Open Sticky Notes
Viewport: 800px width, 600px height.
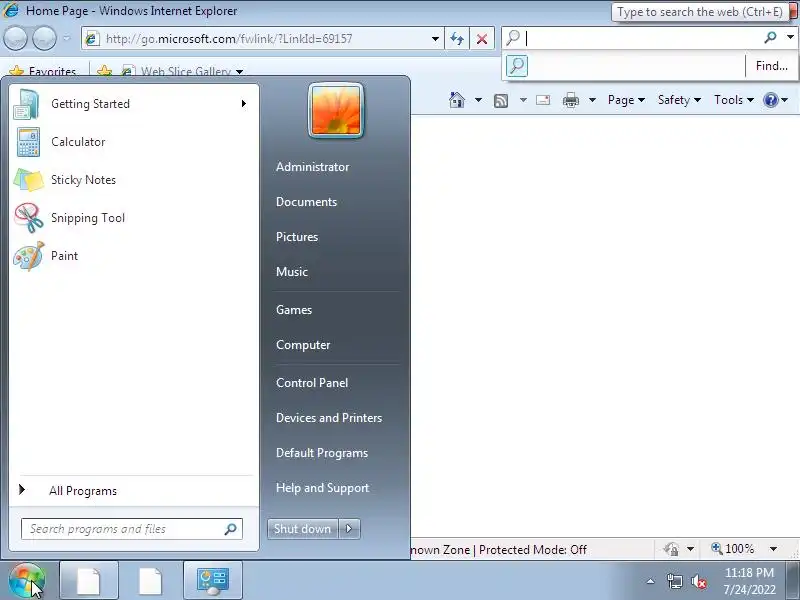pyautogui.click(x=133, y=180)
